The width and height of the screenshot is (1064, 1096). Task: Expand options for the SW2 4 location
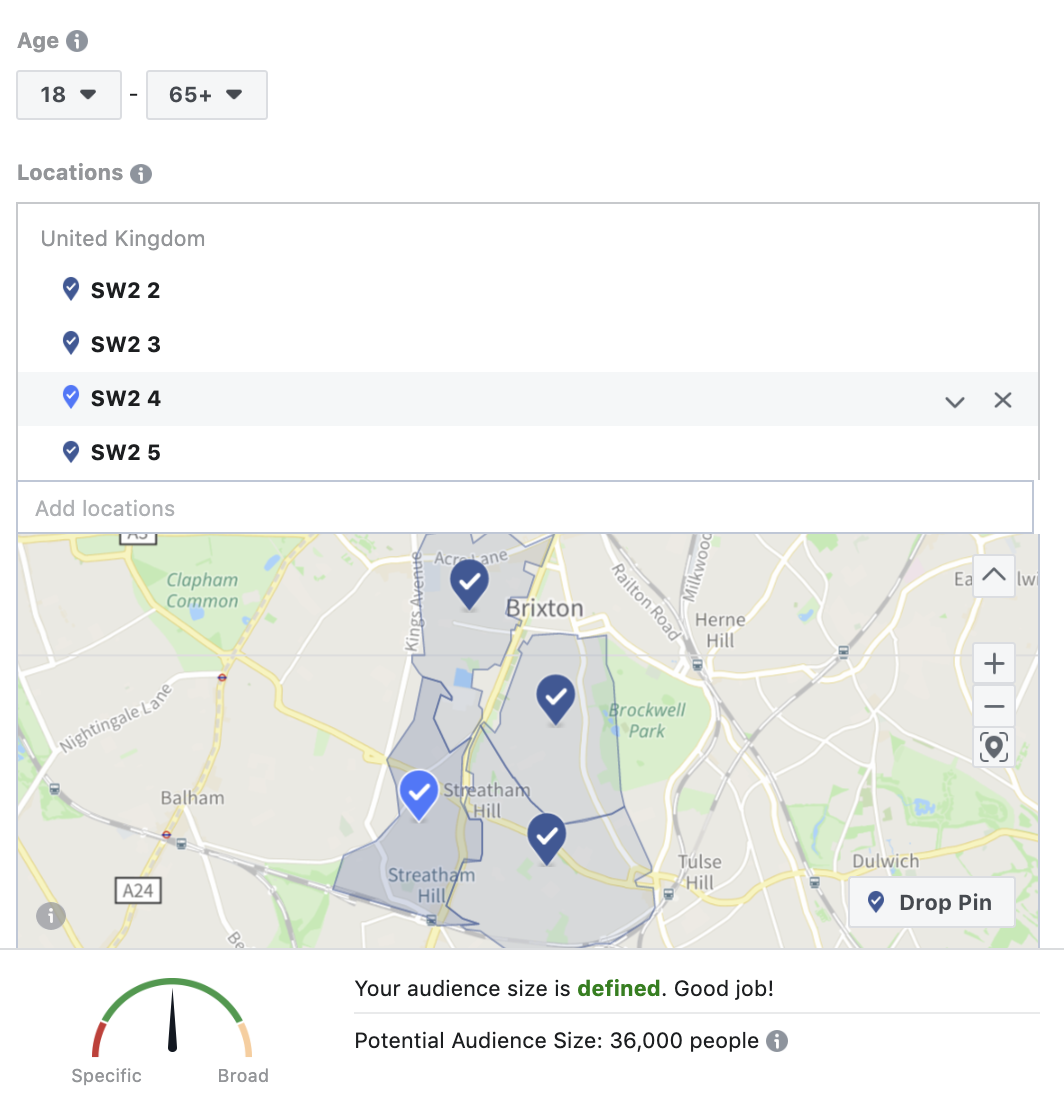[x=955, y=401]
